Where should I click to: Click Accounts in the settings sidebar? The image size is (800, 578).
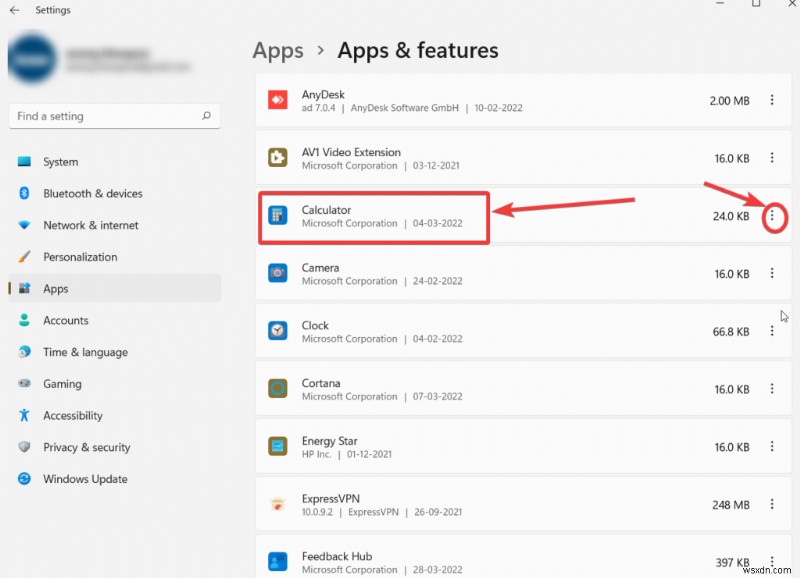coord(66,320)
